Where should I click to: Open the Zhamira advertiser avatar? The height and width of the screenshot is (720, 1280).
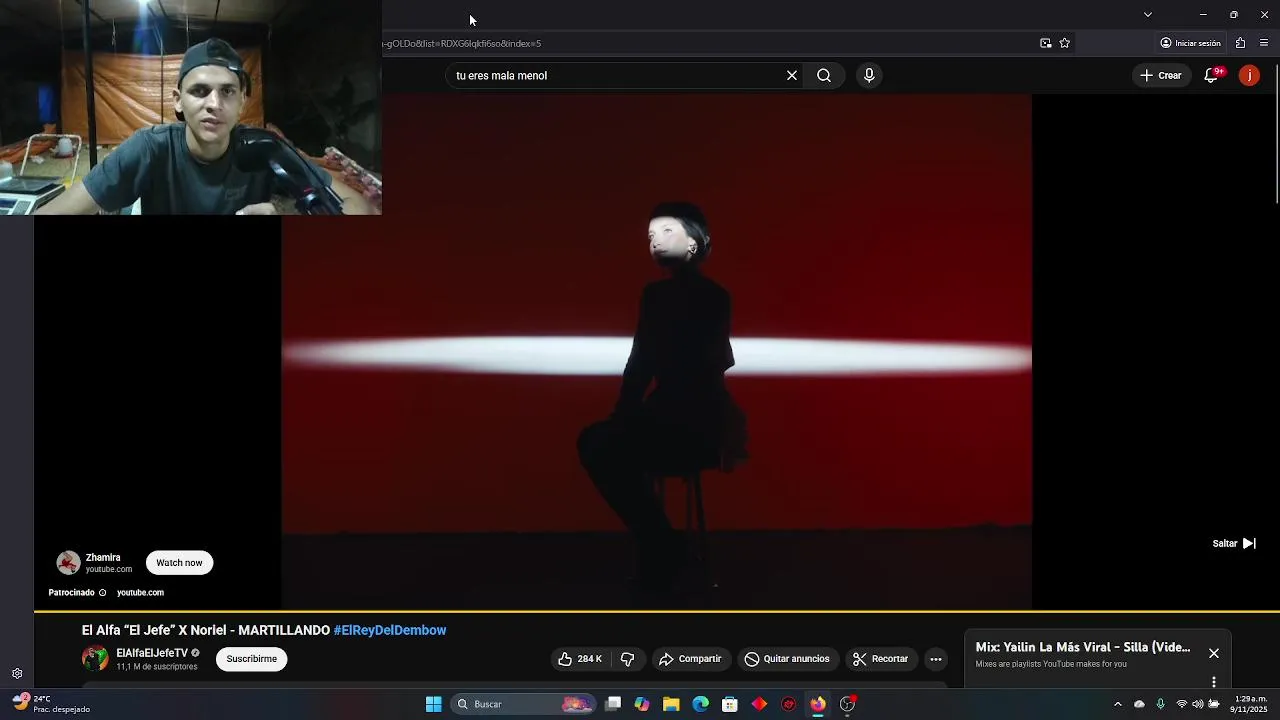tap(68, 562)
